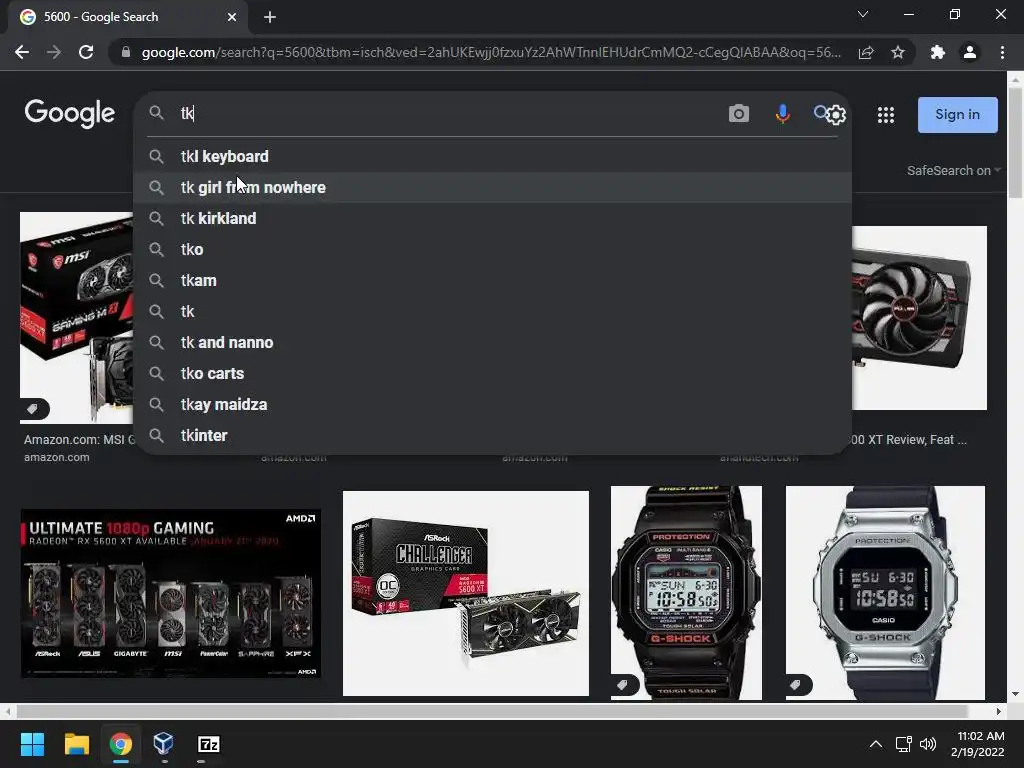Screen dimensions: 1024x768
Task: Select suggestion tkl keyboard
Action: pyautogui.click(x=492, y=157)
